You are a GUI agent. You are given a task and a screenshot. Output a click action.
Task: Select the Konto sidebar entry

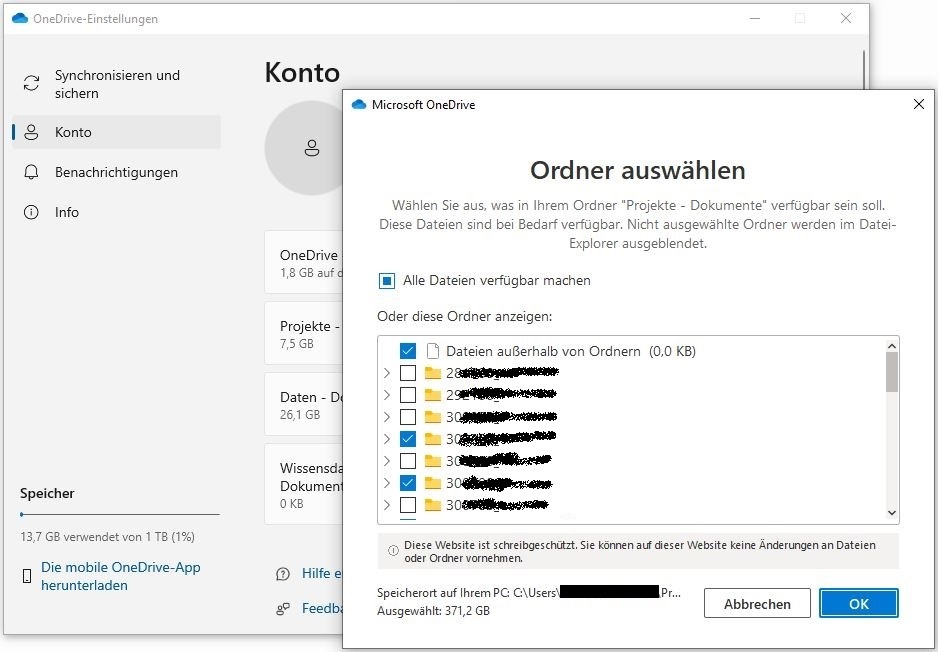click(117, 132)
